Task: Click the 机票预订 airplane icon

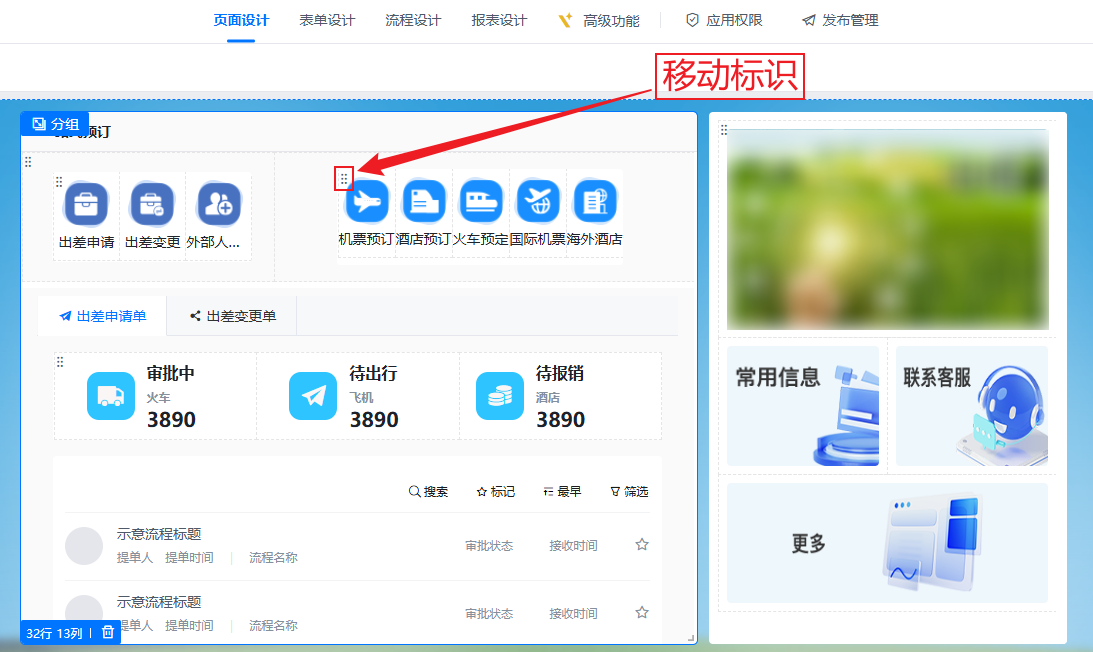Action: pos(367,202)
